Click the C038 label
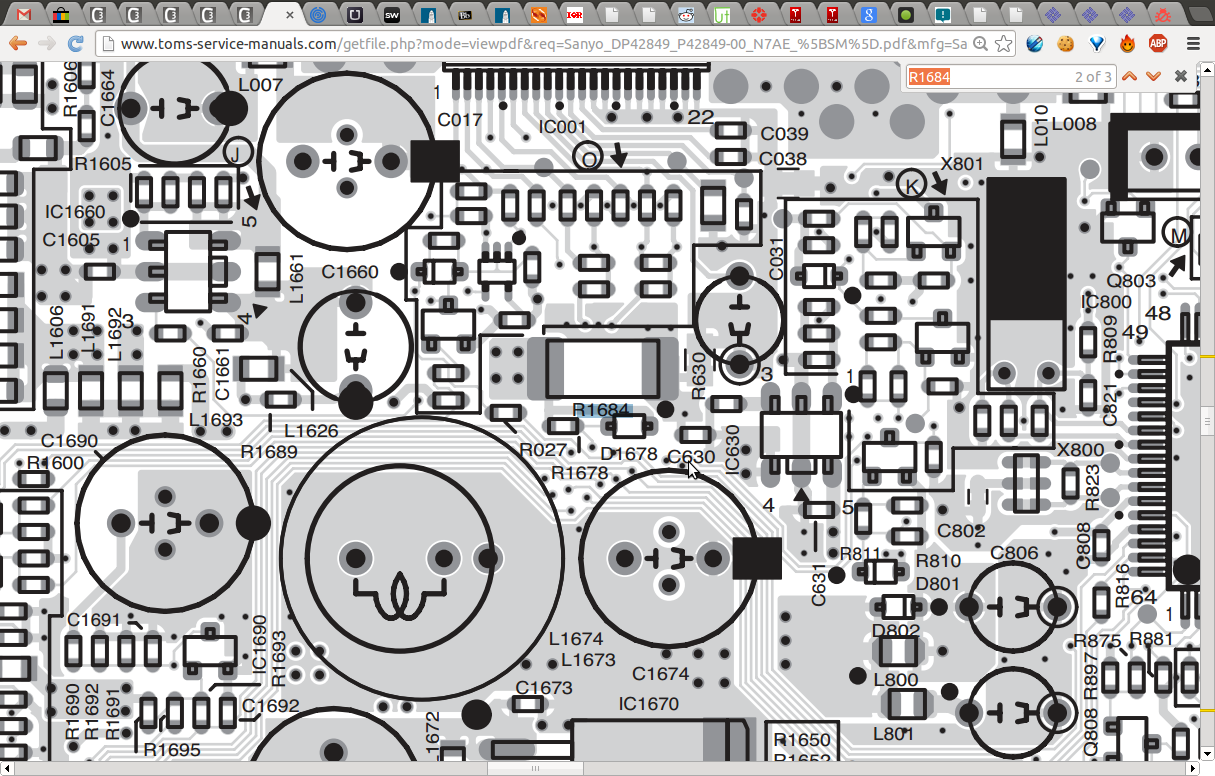The image size is (1215, 776). coord(783,159)
